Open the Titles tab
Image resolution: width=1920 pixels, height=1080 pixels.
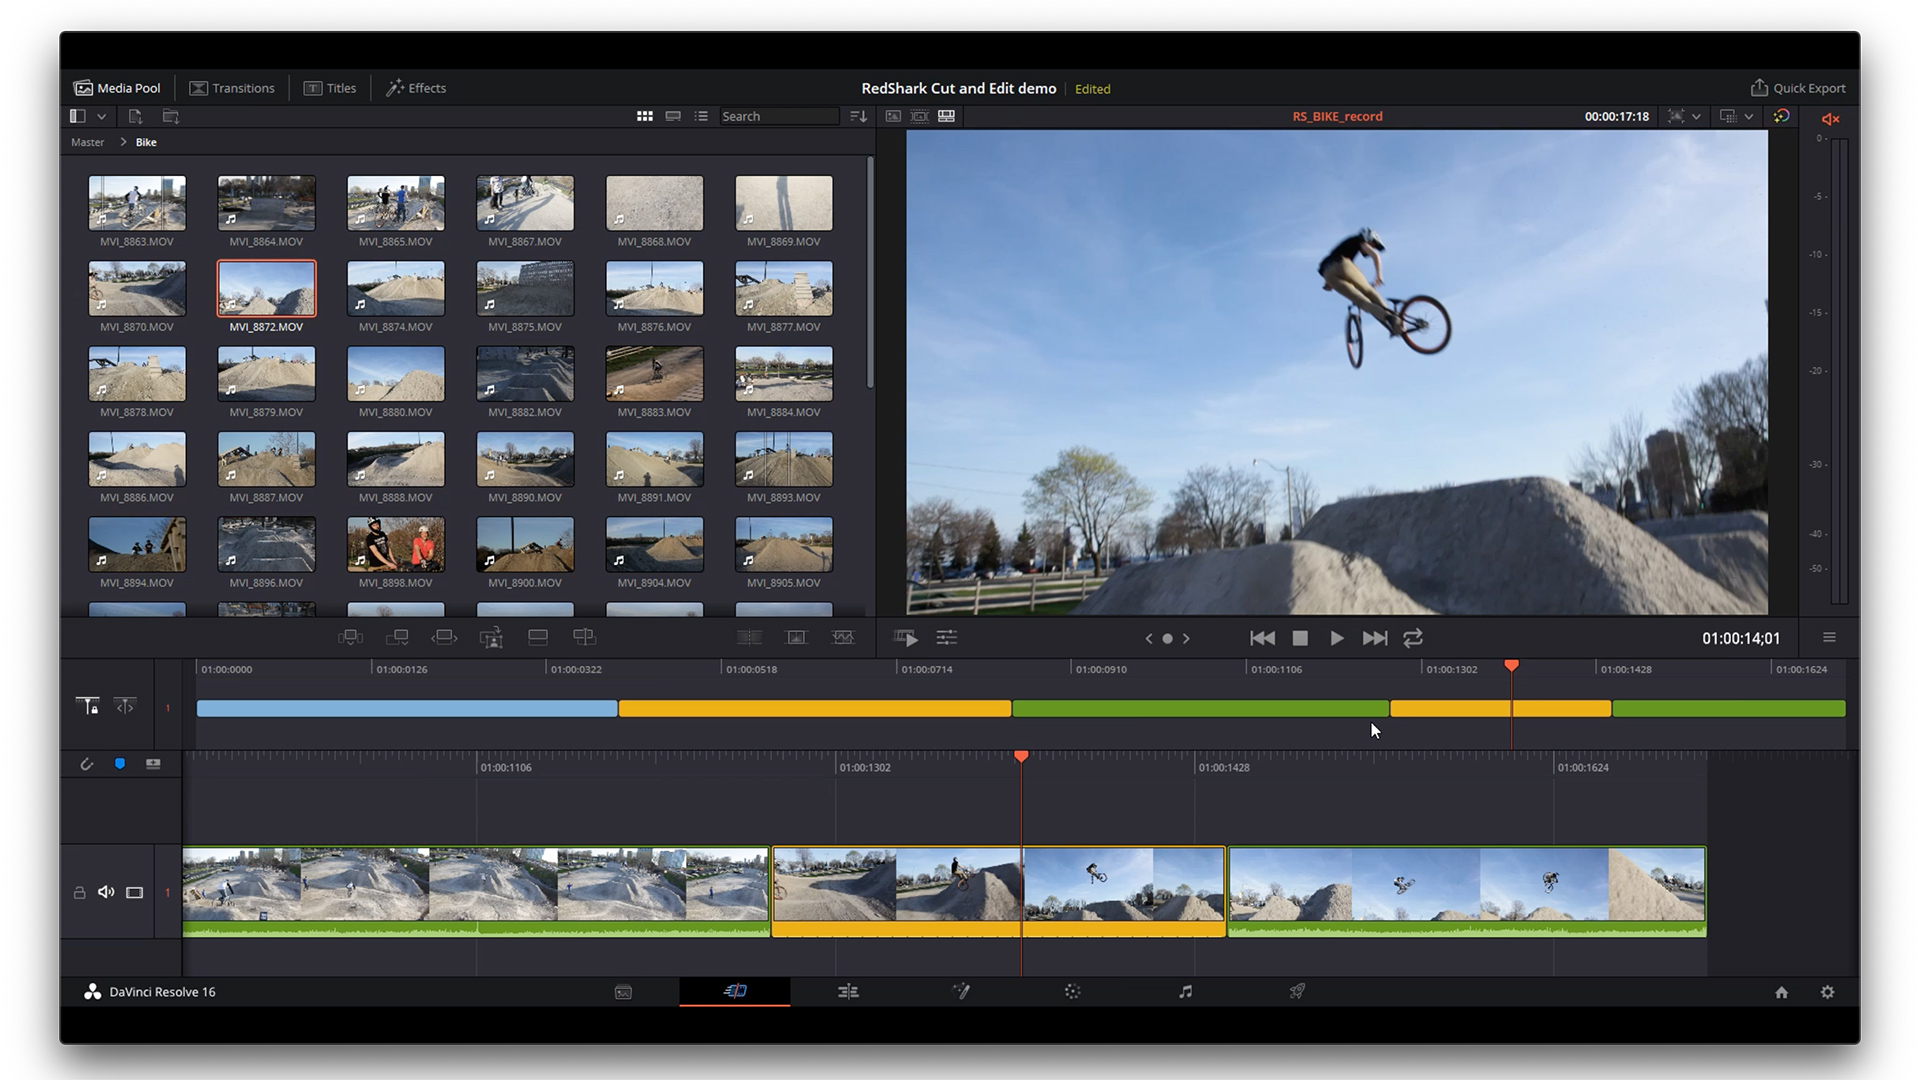point(330,88)
